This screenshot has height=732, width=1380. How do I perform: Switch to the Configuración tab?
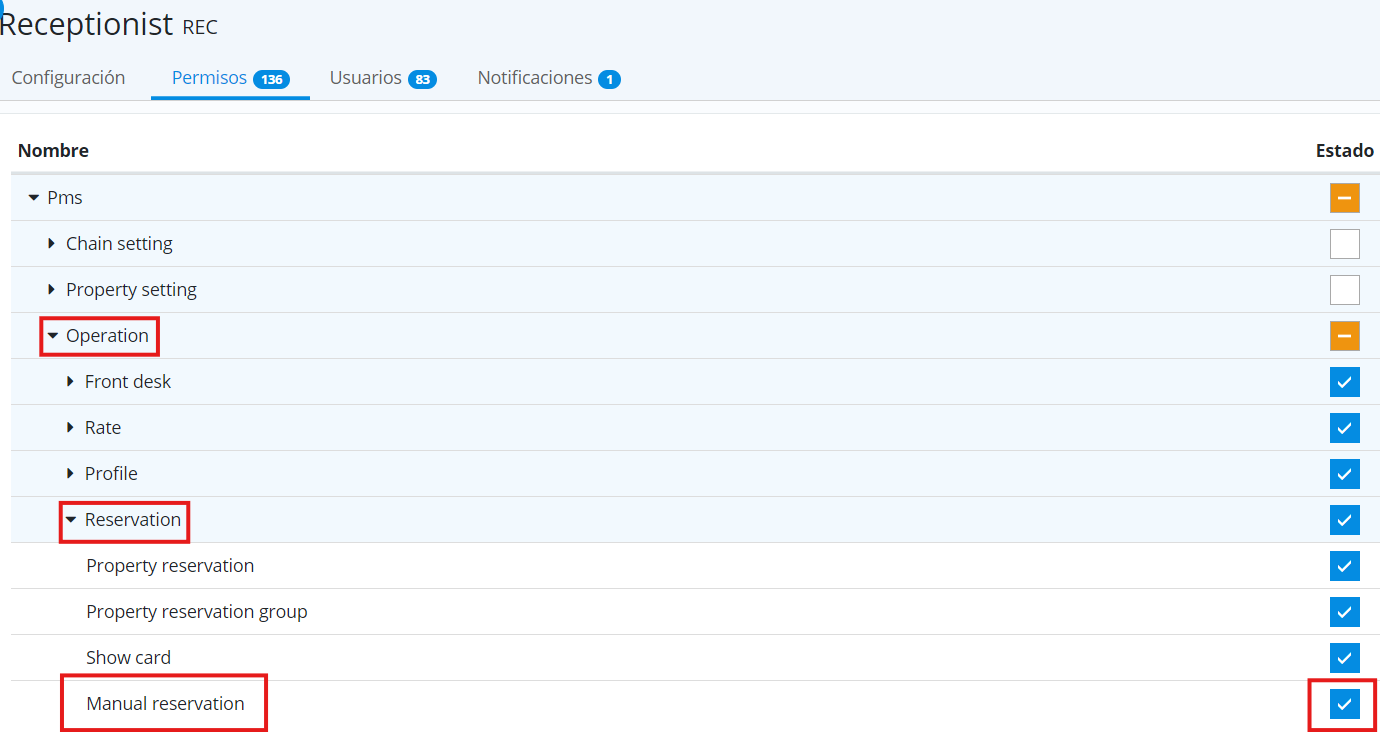(68, 78)
